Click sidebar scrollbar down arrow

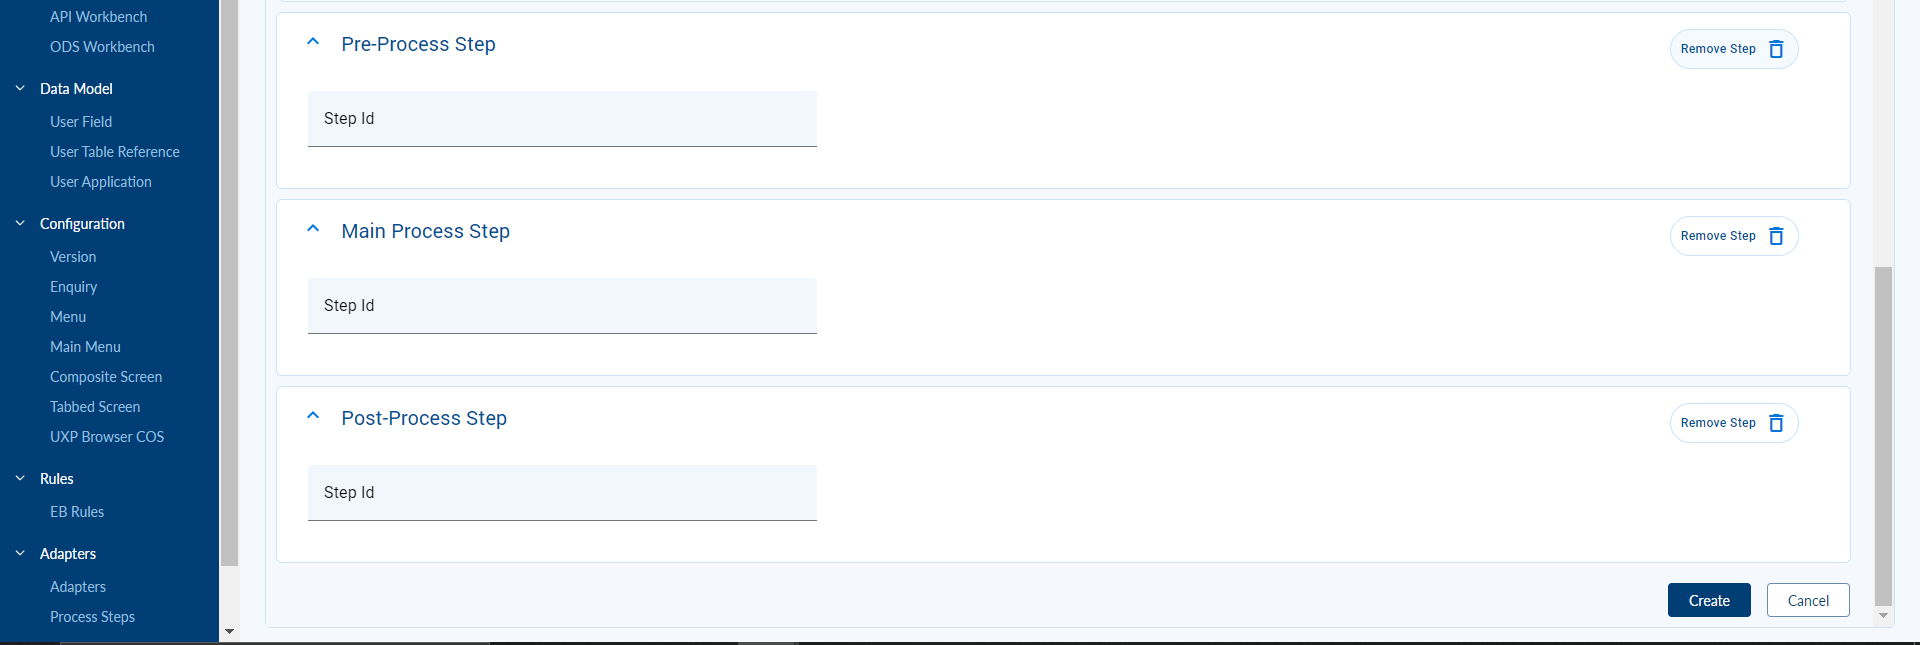pos(229,632)
